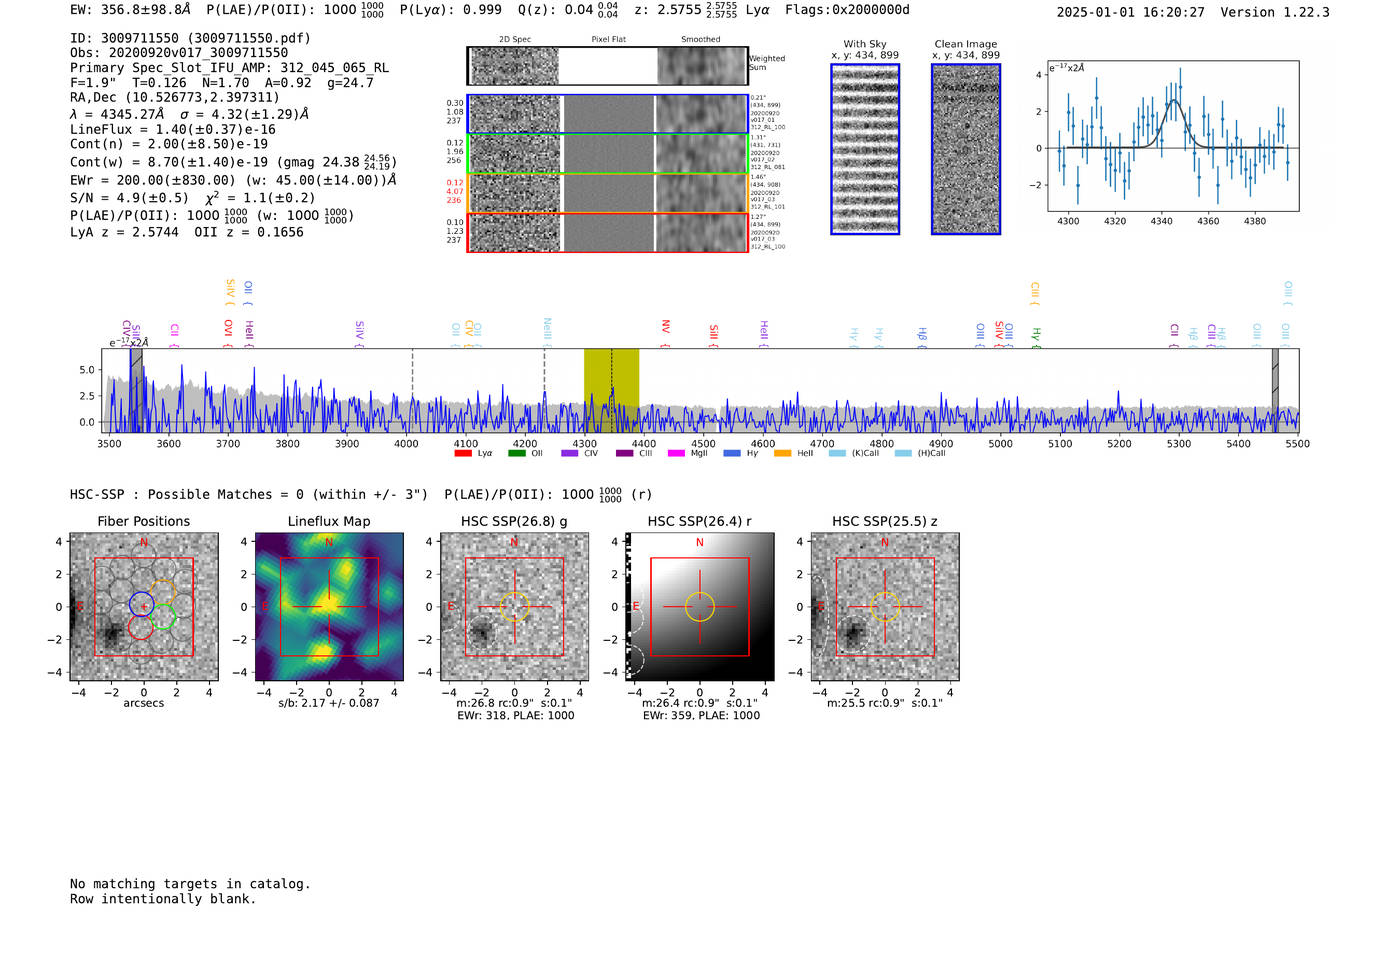Click the Smoothed column header

(701, 40)
